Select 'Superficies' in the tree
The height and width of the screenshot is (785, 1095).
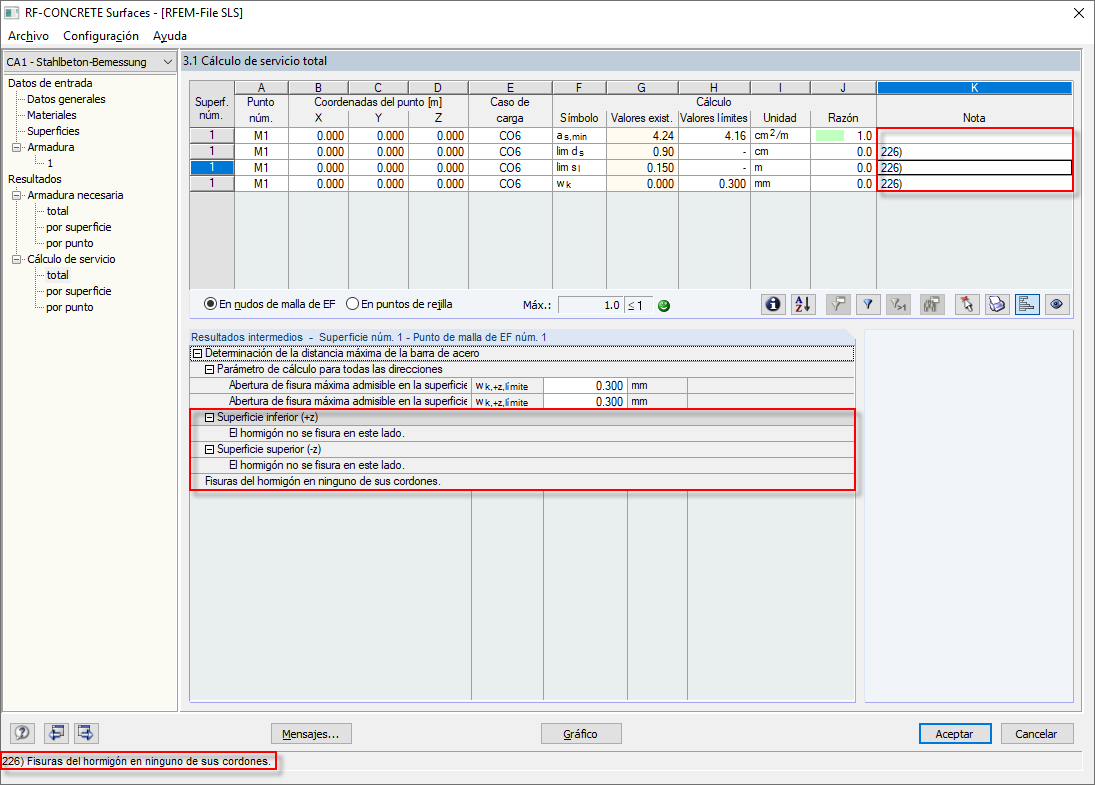[53, 131]
